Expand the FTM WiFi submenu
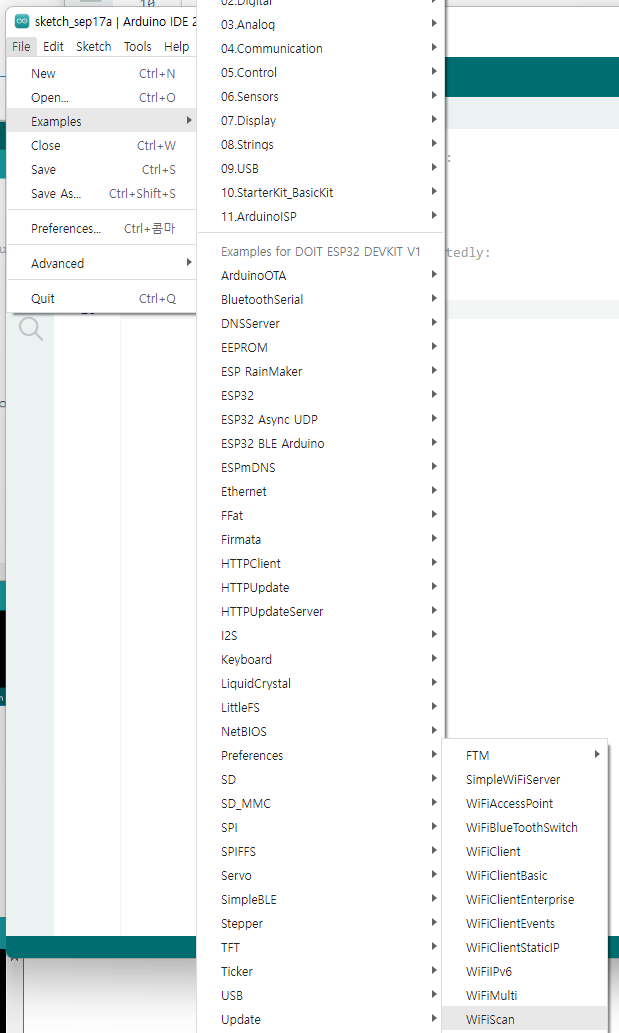The width and height of the screenshot is (619, 1033). 525,756
